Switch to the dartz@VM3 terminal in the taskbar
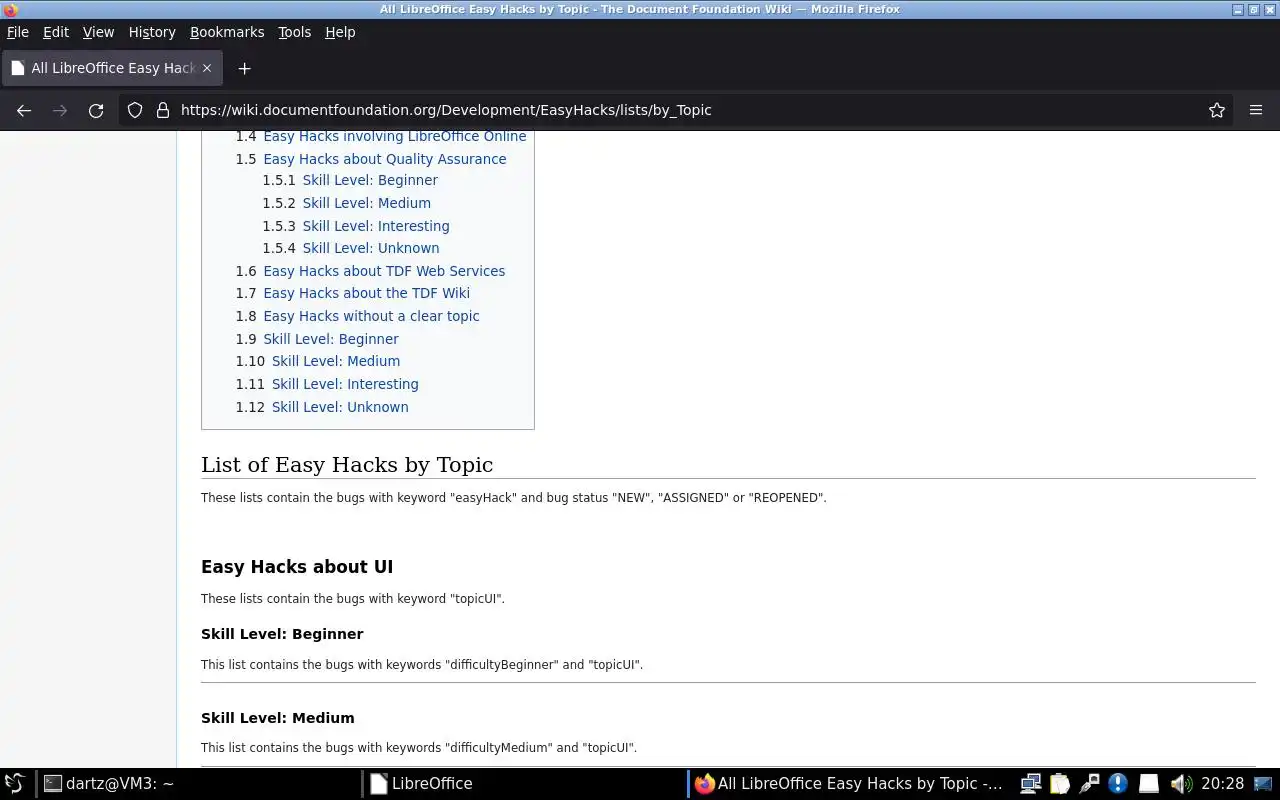Screen dimensions: 1280x800 [198, 783]
